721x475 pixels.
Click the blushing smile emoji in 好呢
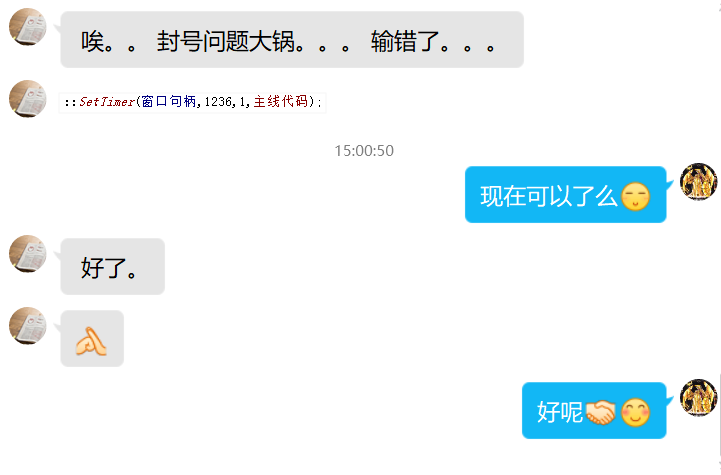point(635,412)
